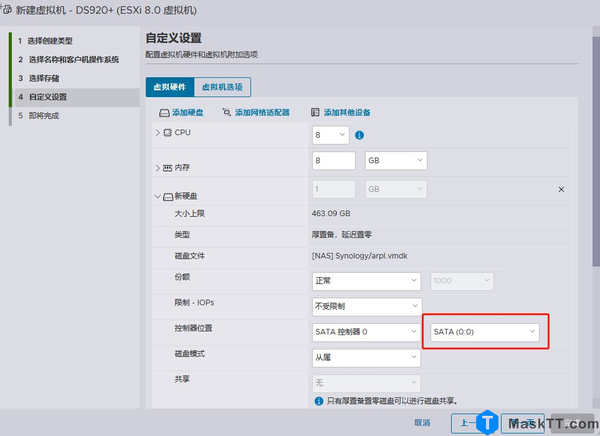
Task: Open the sharing 无 dropdown
Action: (366, 383)
